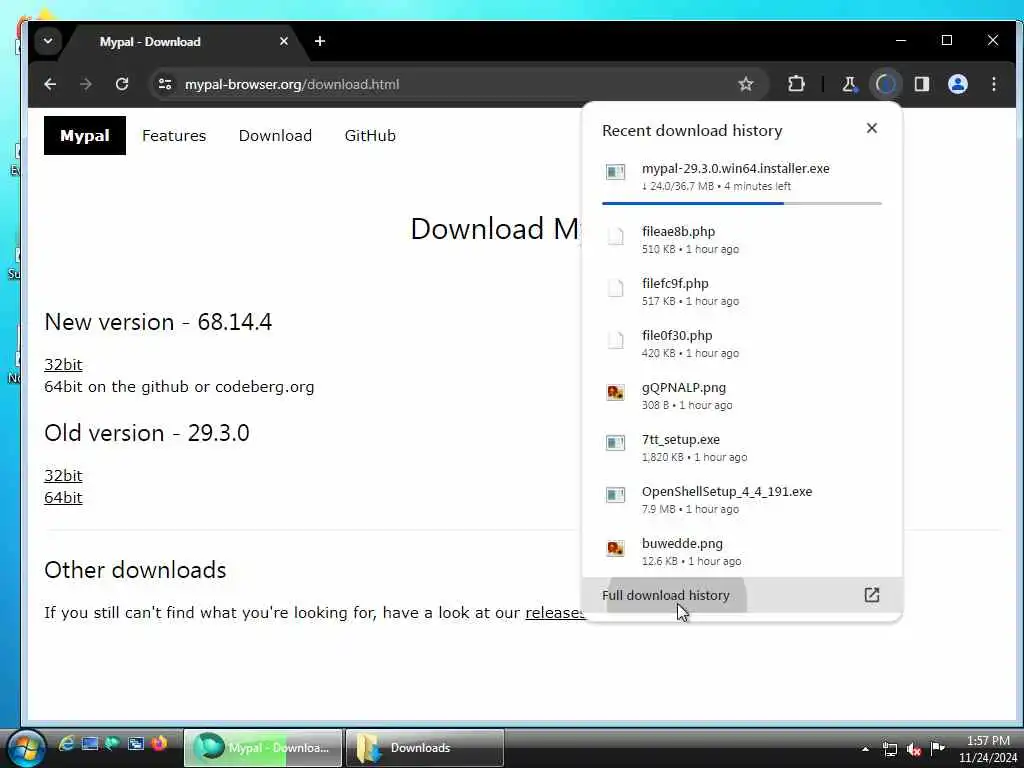Click the muted volume tray icon
The image size is (1024, 768).
point(914,748)
